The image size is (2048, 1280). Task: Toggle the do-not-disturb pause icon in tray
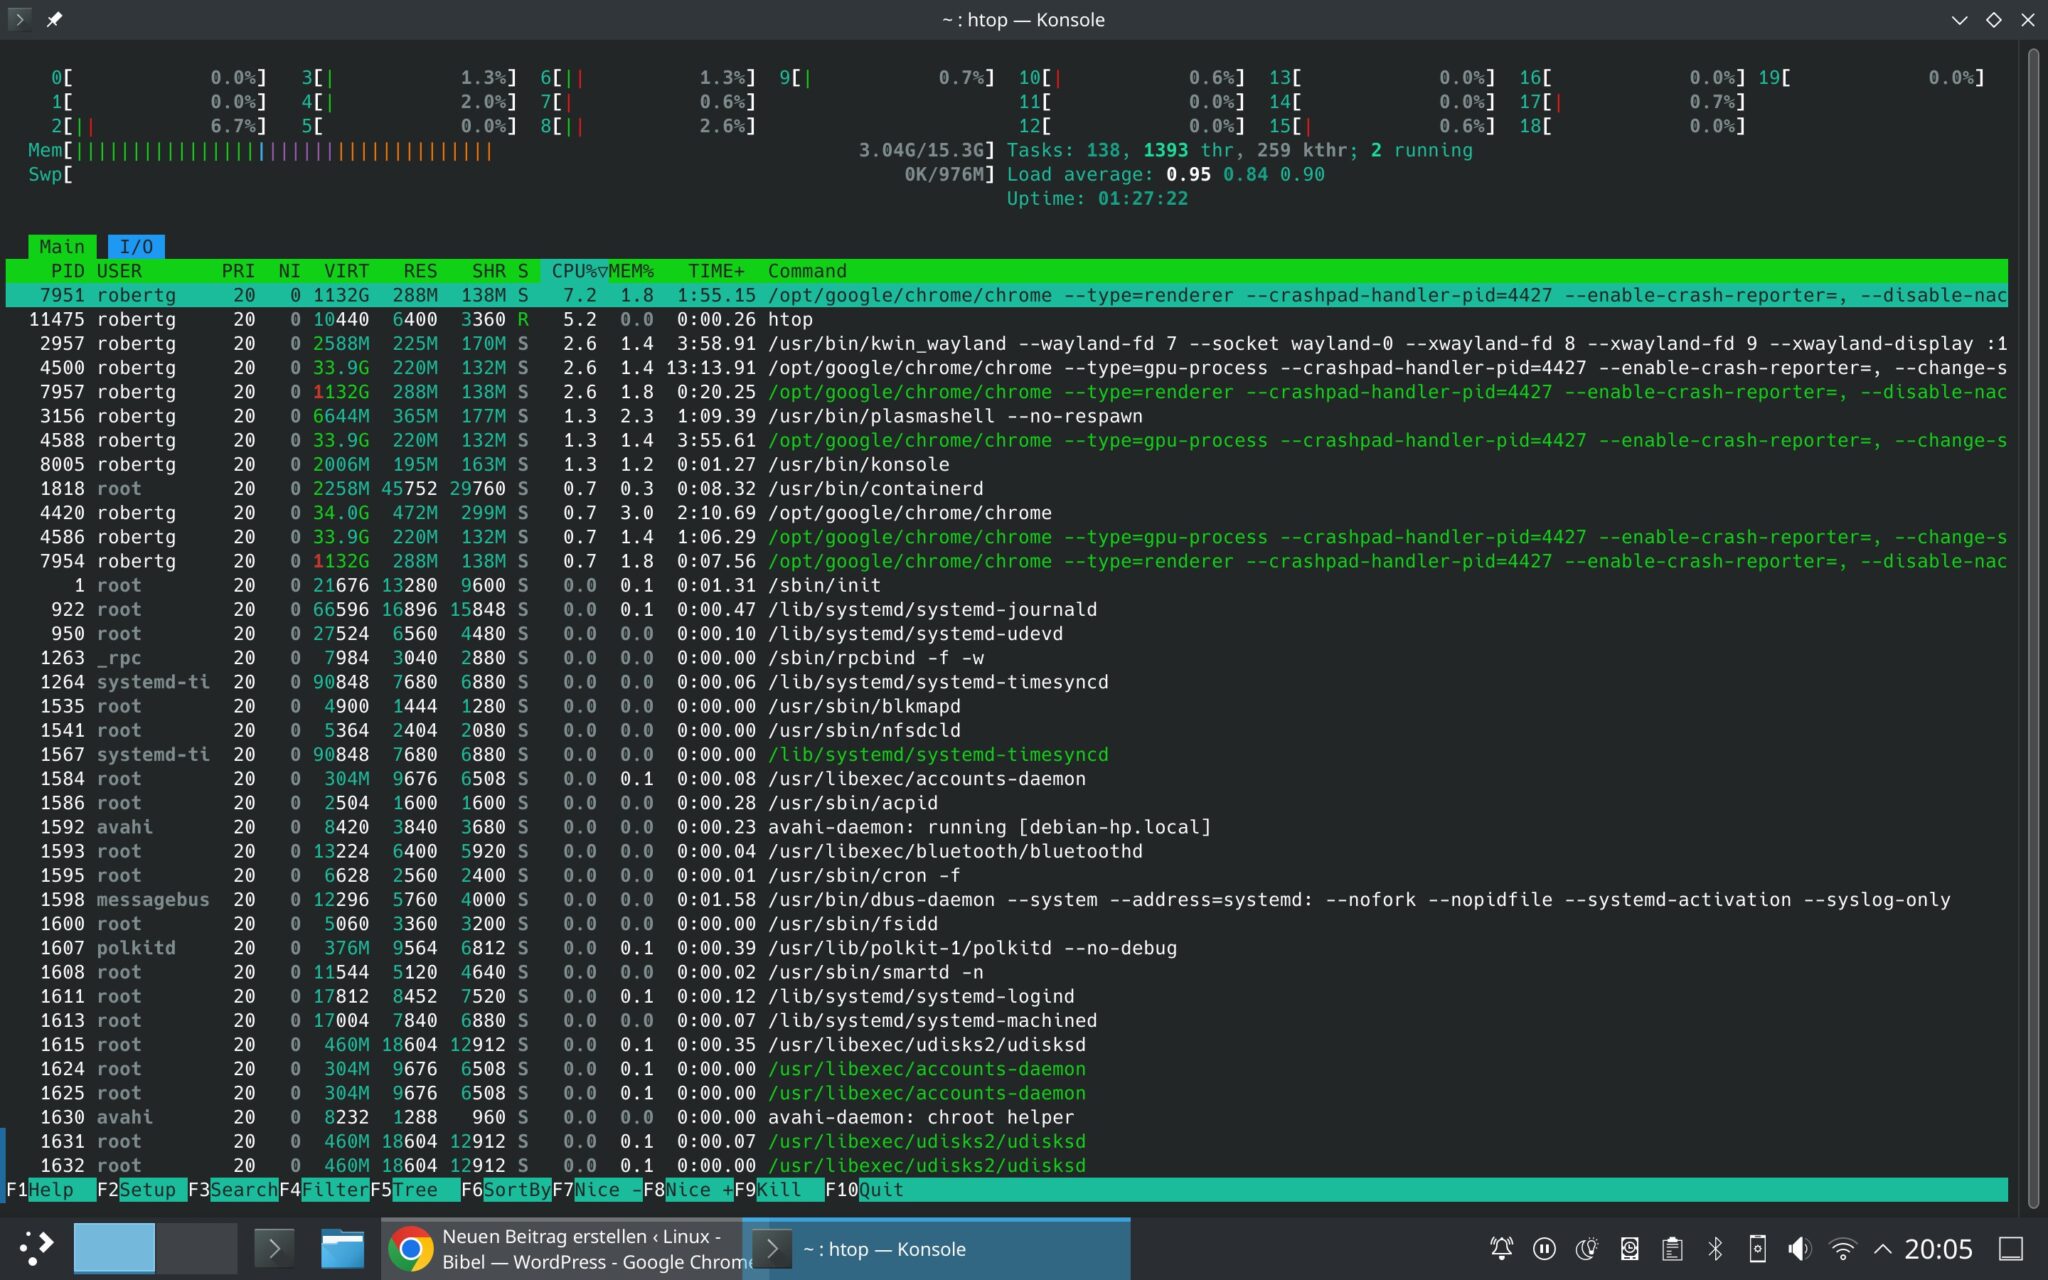pyautogui.click(x=1544, y=1247)
